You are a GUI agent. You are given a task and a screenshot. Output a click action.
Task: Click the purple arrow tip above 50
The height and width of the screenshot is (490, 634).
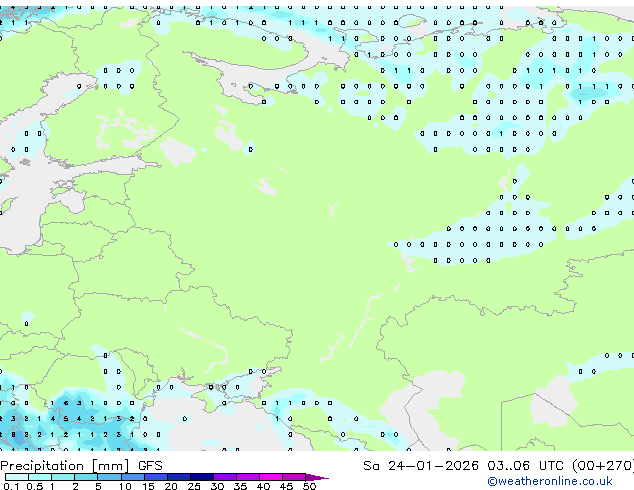pos(317,477)
